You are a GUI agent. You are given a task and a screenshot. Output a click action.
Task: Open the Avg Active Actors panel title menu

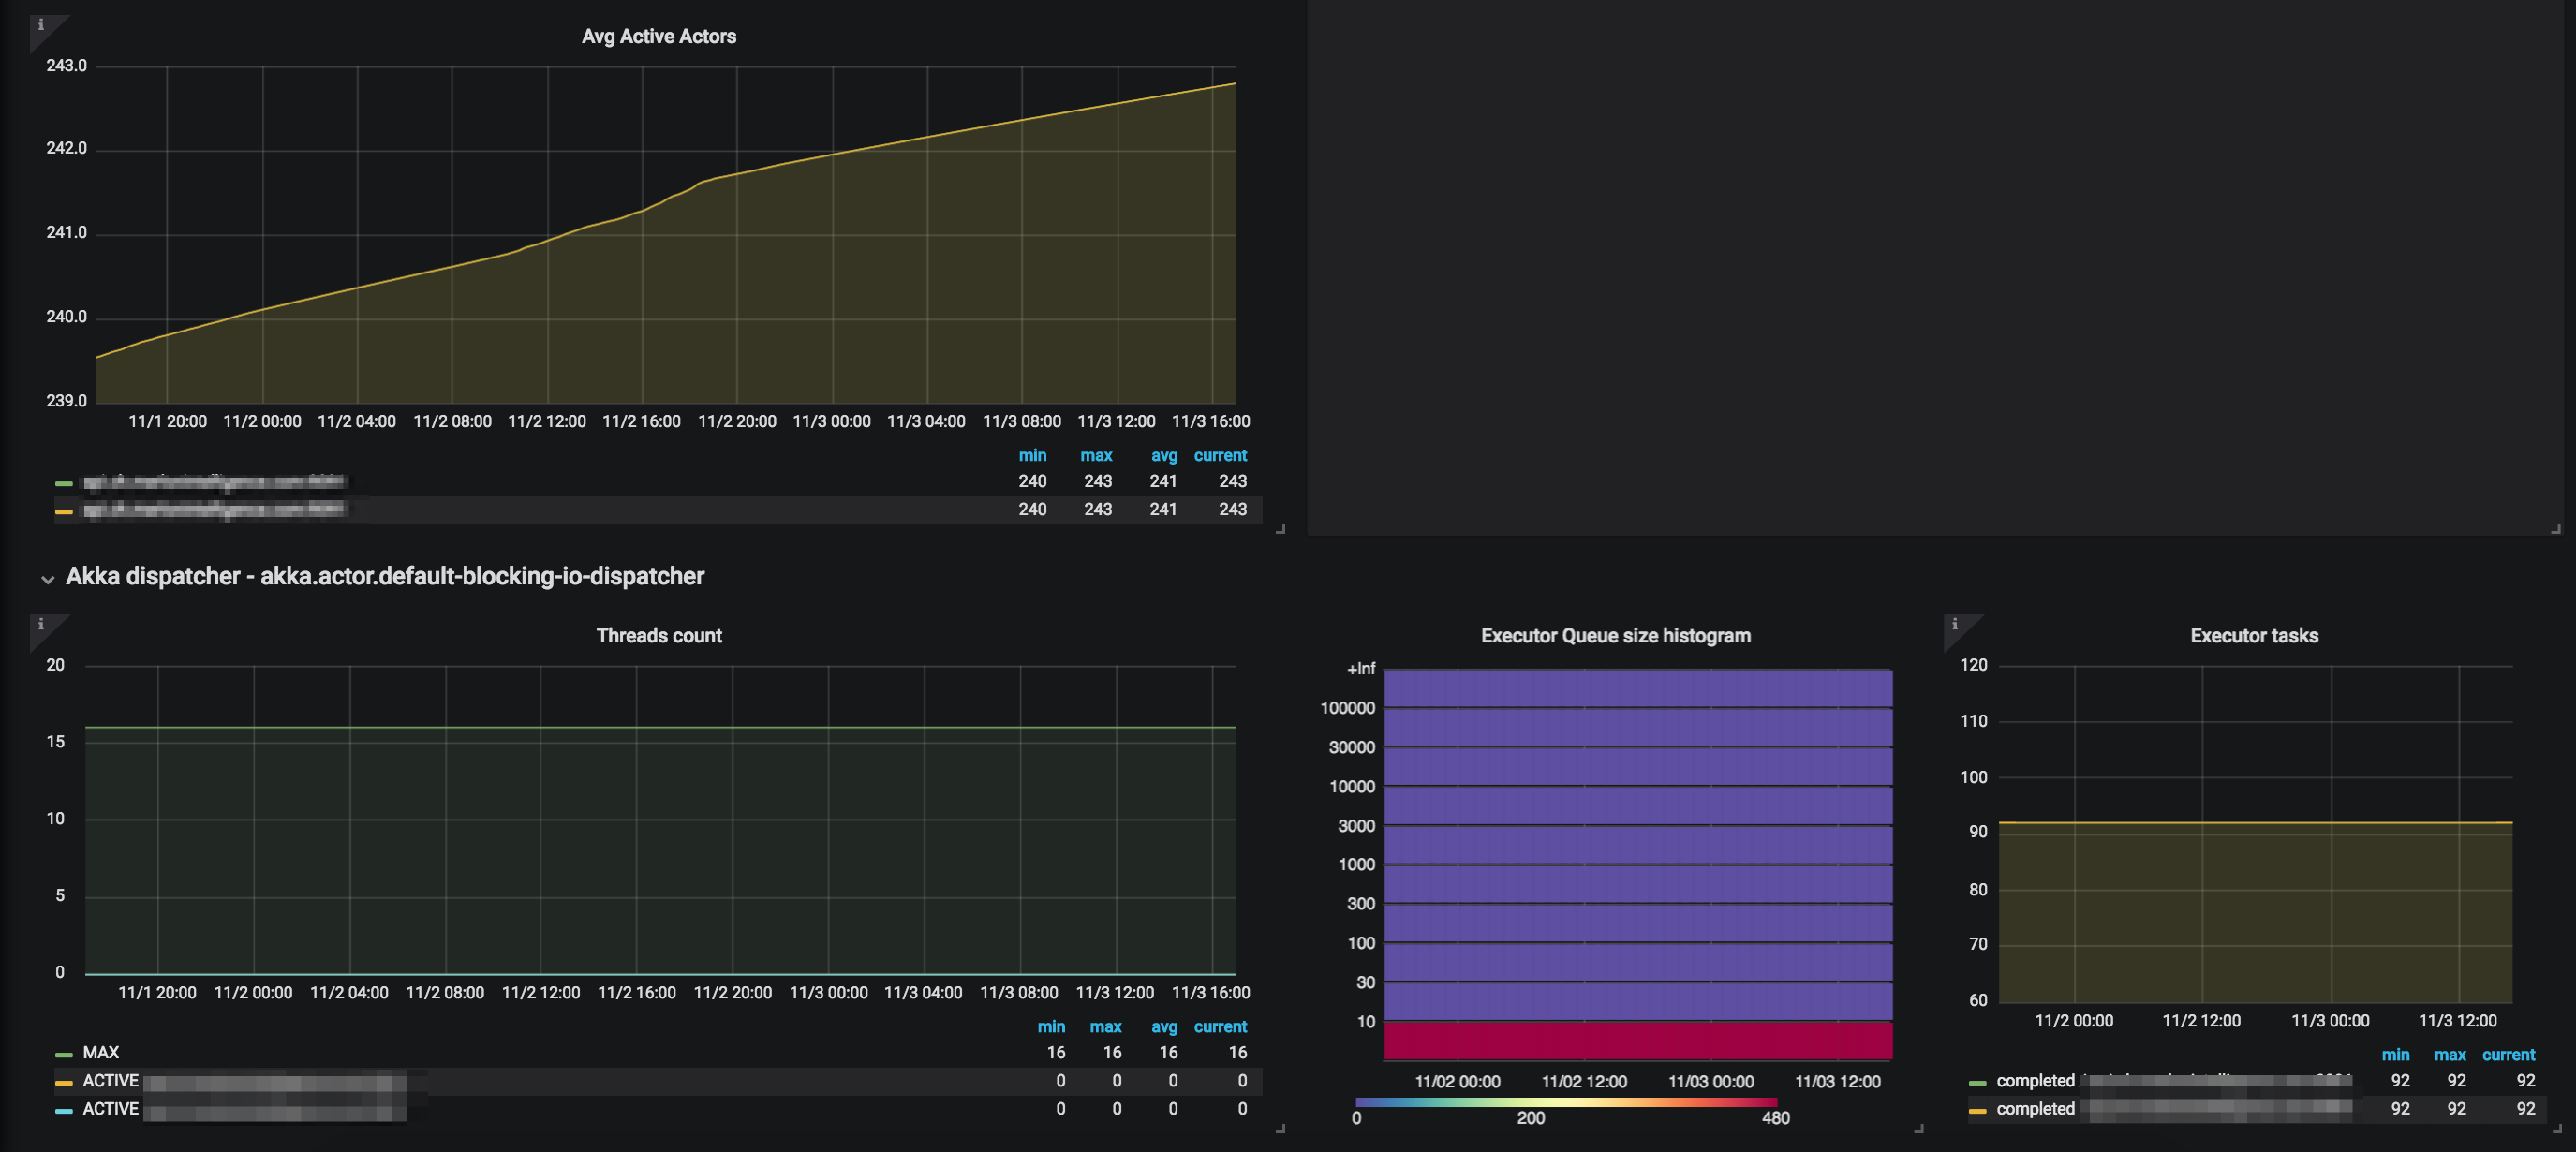tap(658, 36)
